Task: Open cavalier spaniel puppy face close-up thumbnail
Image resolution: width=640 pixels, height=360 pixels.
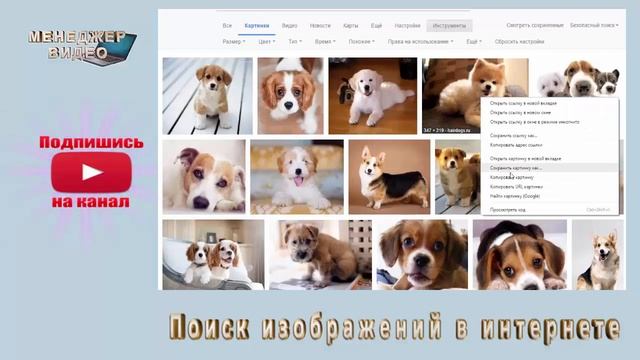Action: 290,96
